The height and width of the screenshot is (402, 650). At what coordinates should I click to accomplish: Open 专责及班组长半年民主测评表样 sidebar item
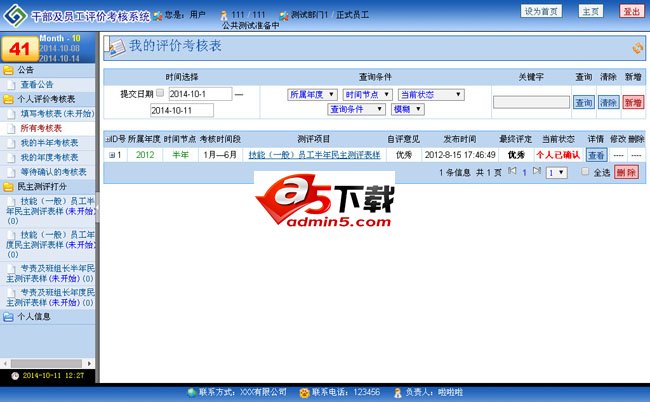click(50, 274)
